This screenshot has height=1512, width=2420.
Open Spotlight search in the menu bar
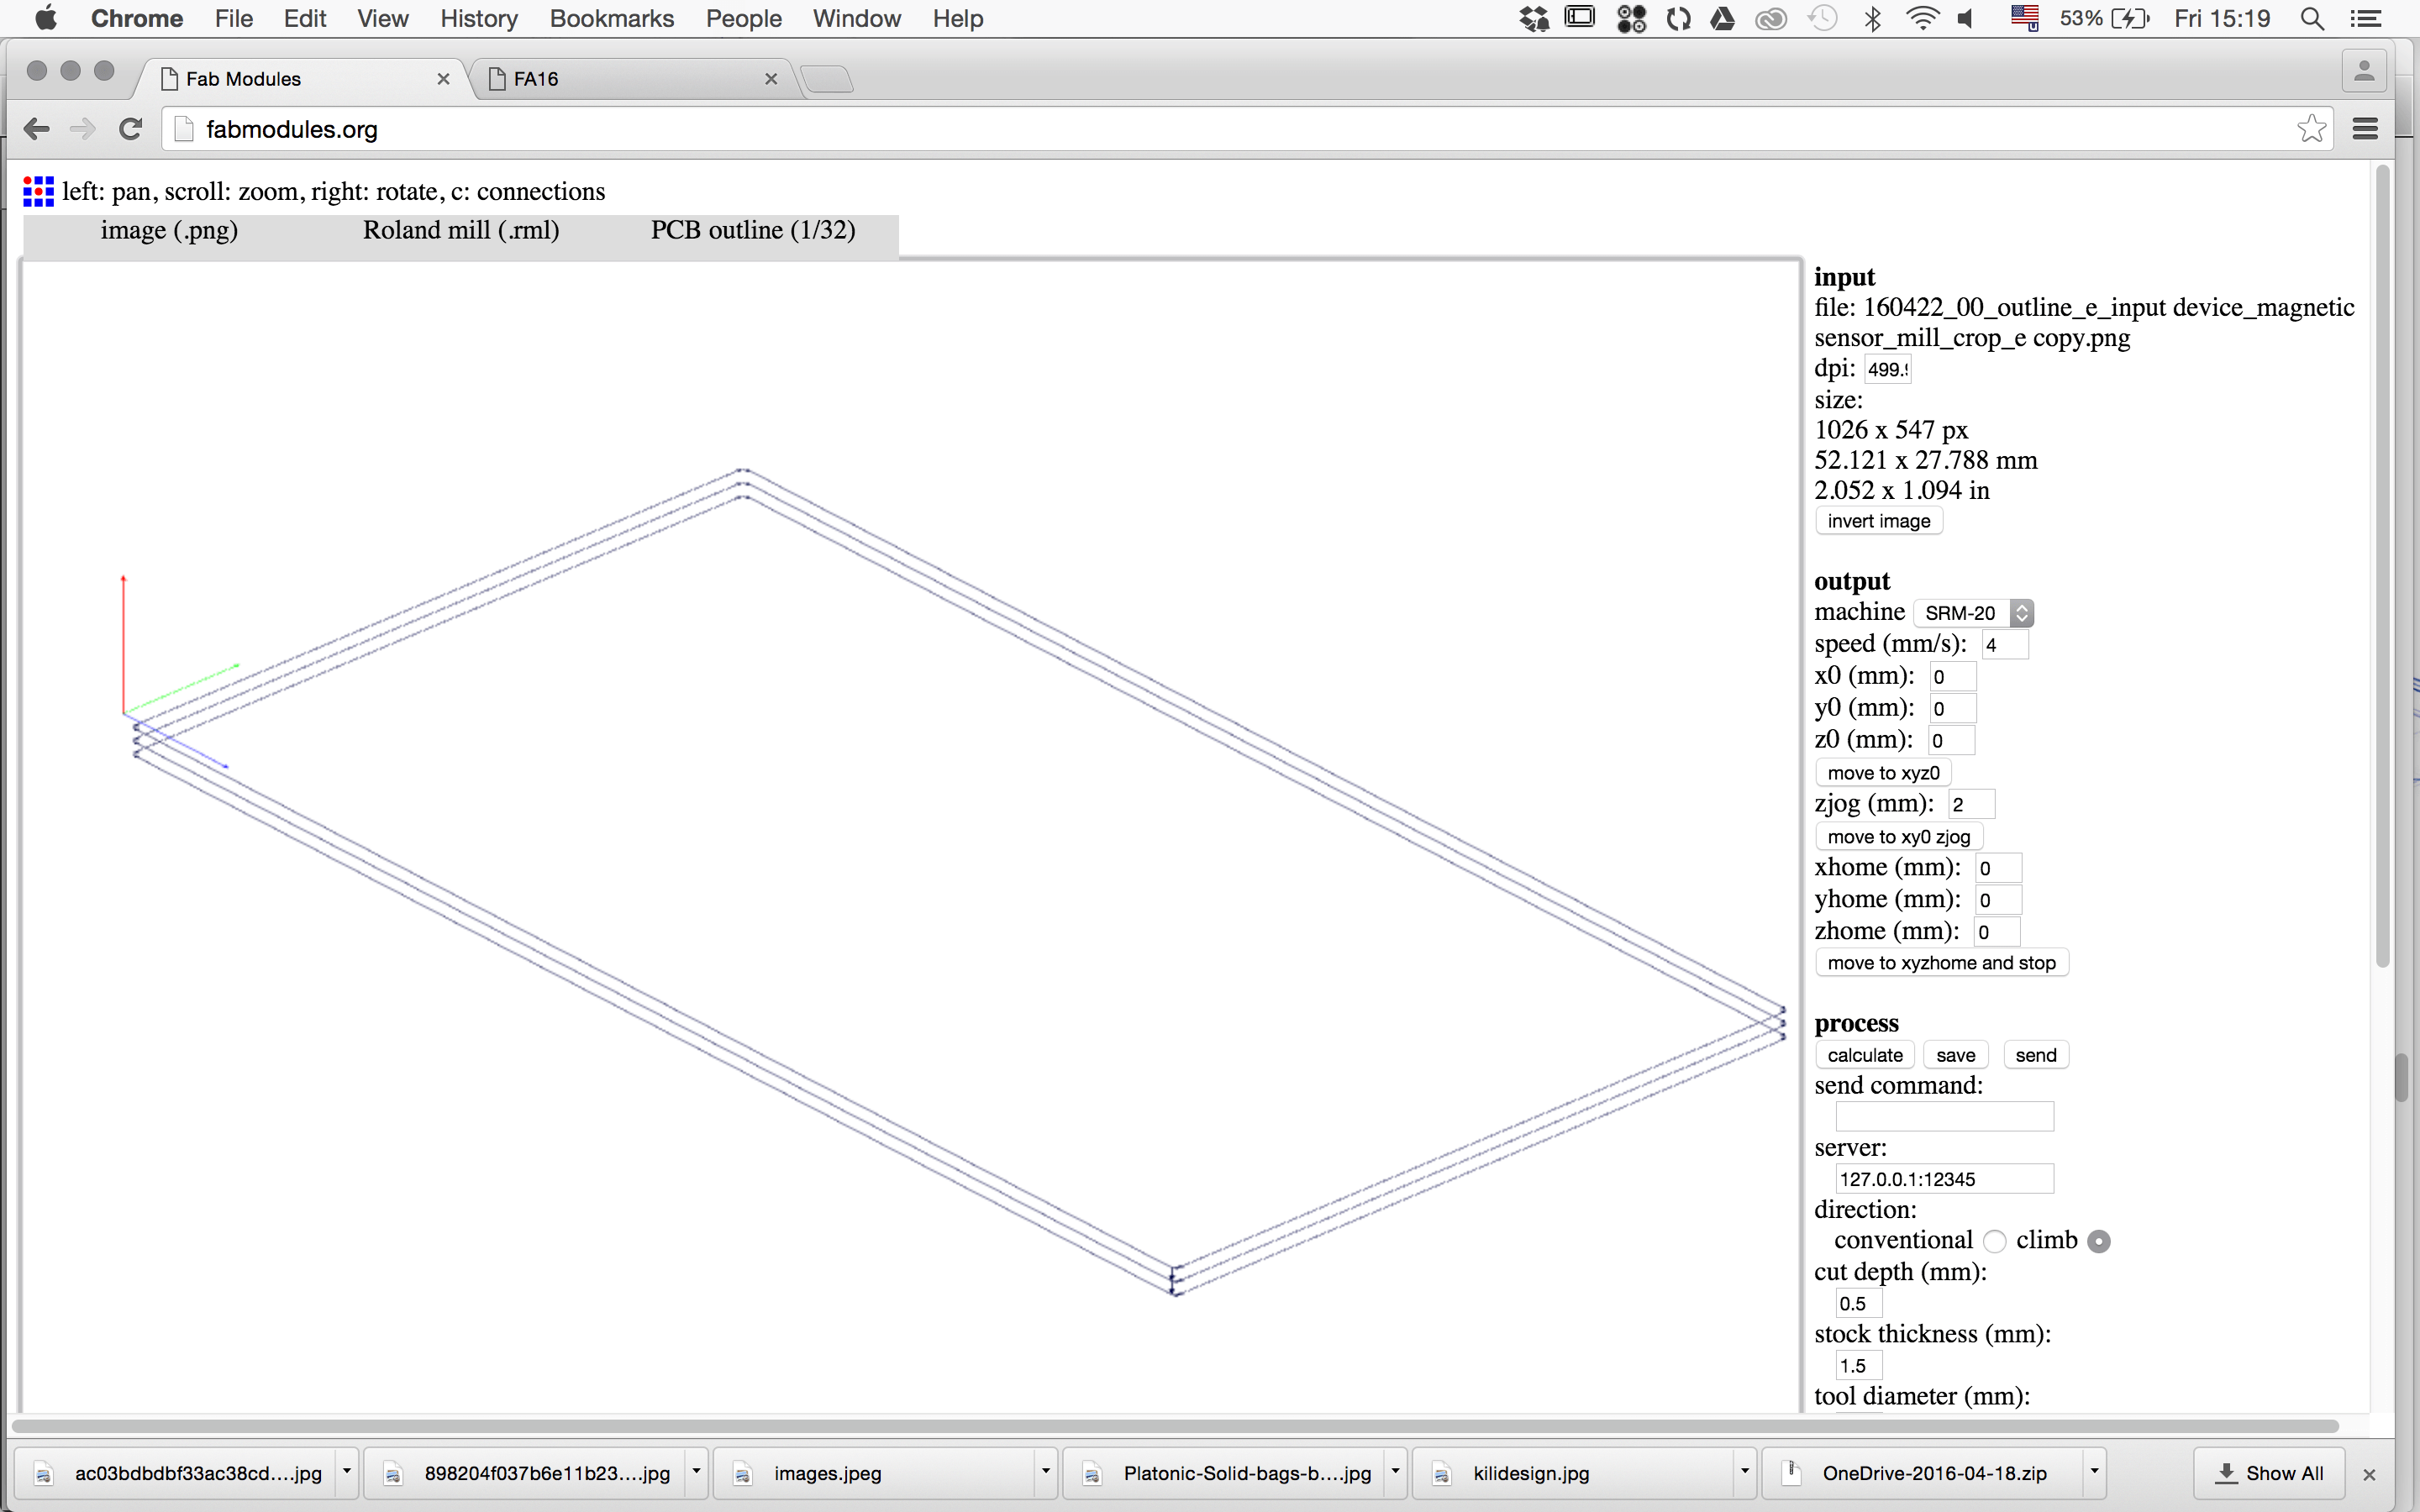[x=2312, y=19]
